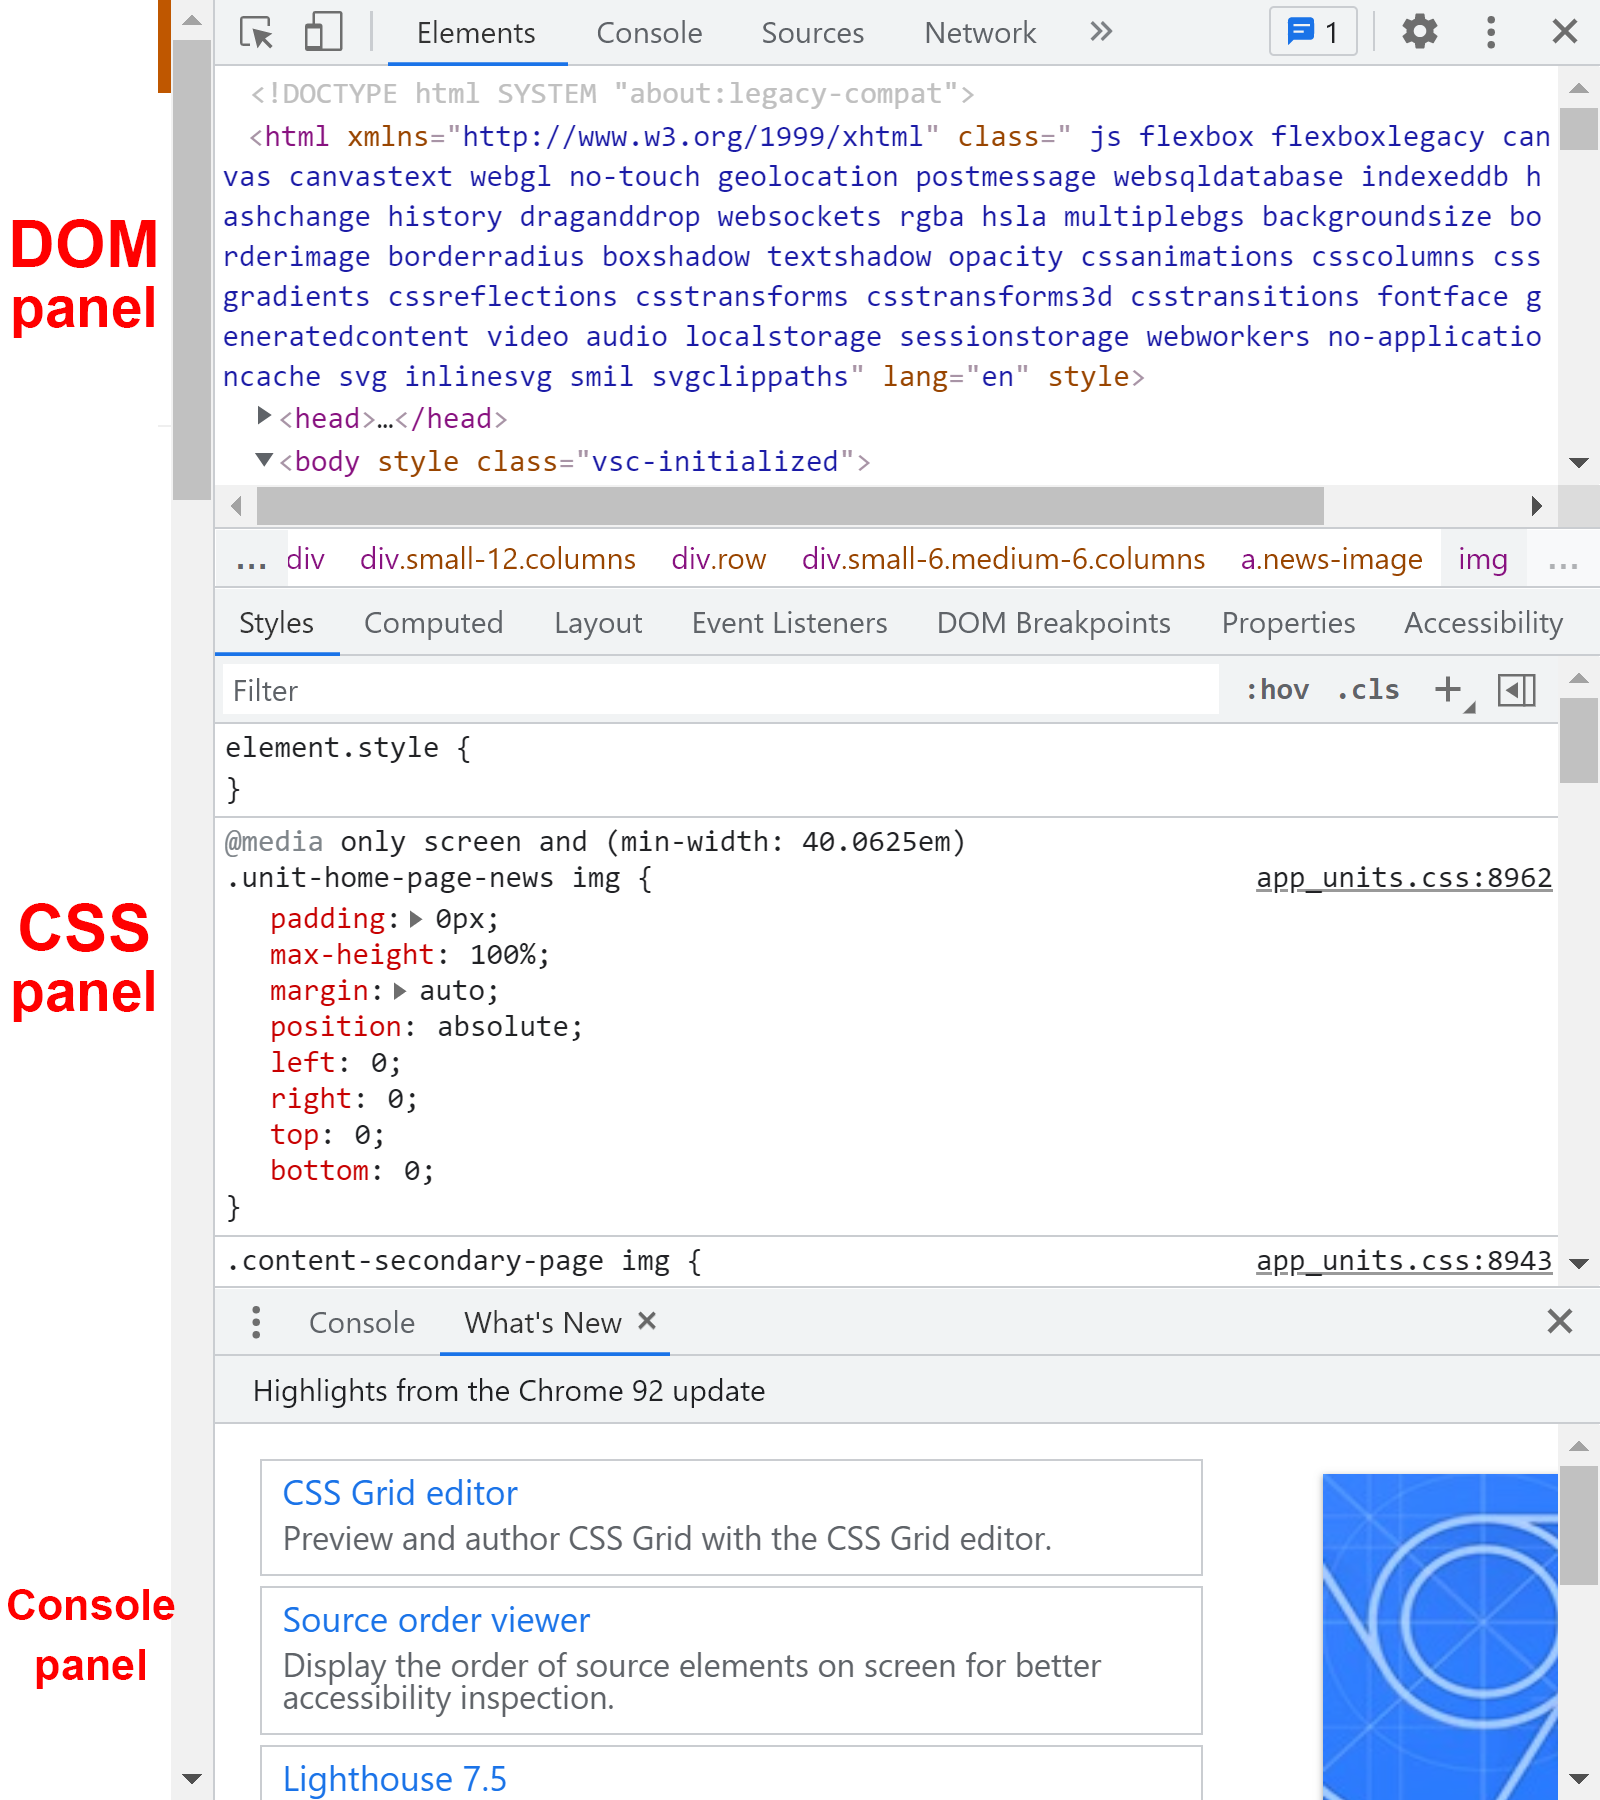Switch drawer to the Console tab
The width and height of the screenshot is (1600, 1800).
pyautogui.click(x=361, y=1323)
